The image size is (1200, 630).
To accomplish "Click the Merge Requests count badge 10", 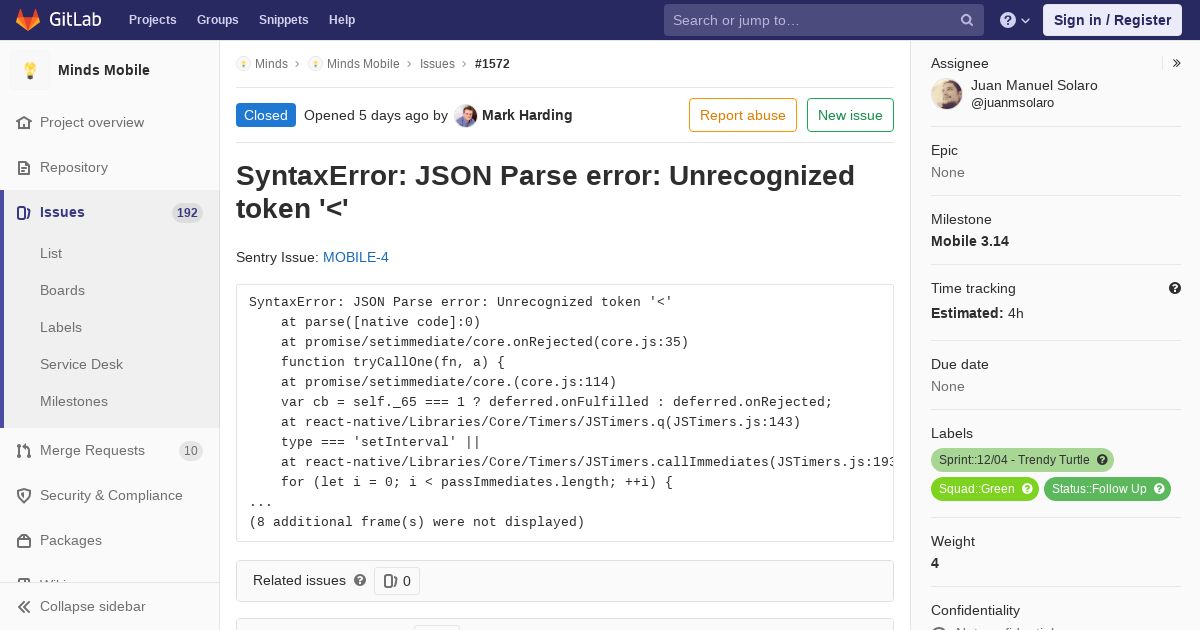I will click(190, 450).
